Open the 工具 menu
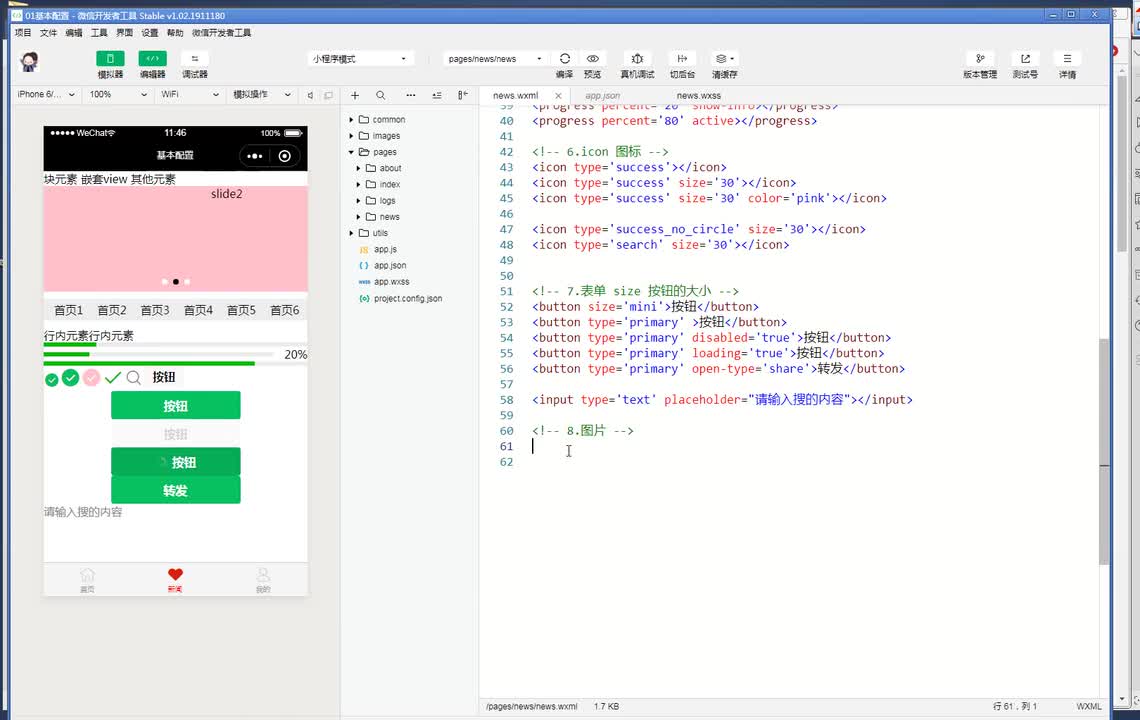The image size is (1140, 720). point(99,33)
